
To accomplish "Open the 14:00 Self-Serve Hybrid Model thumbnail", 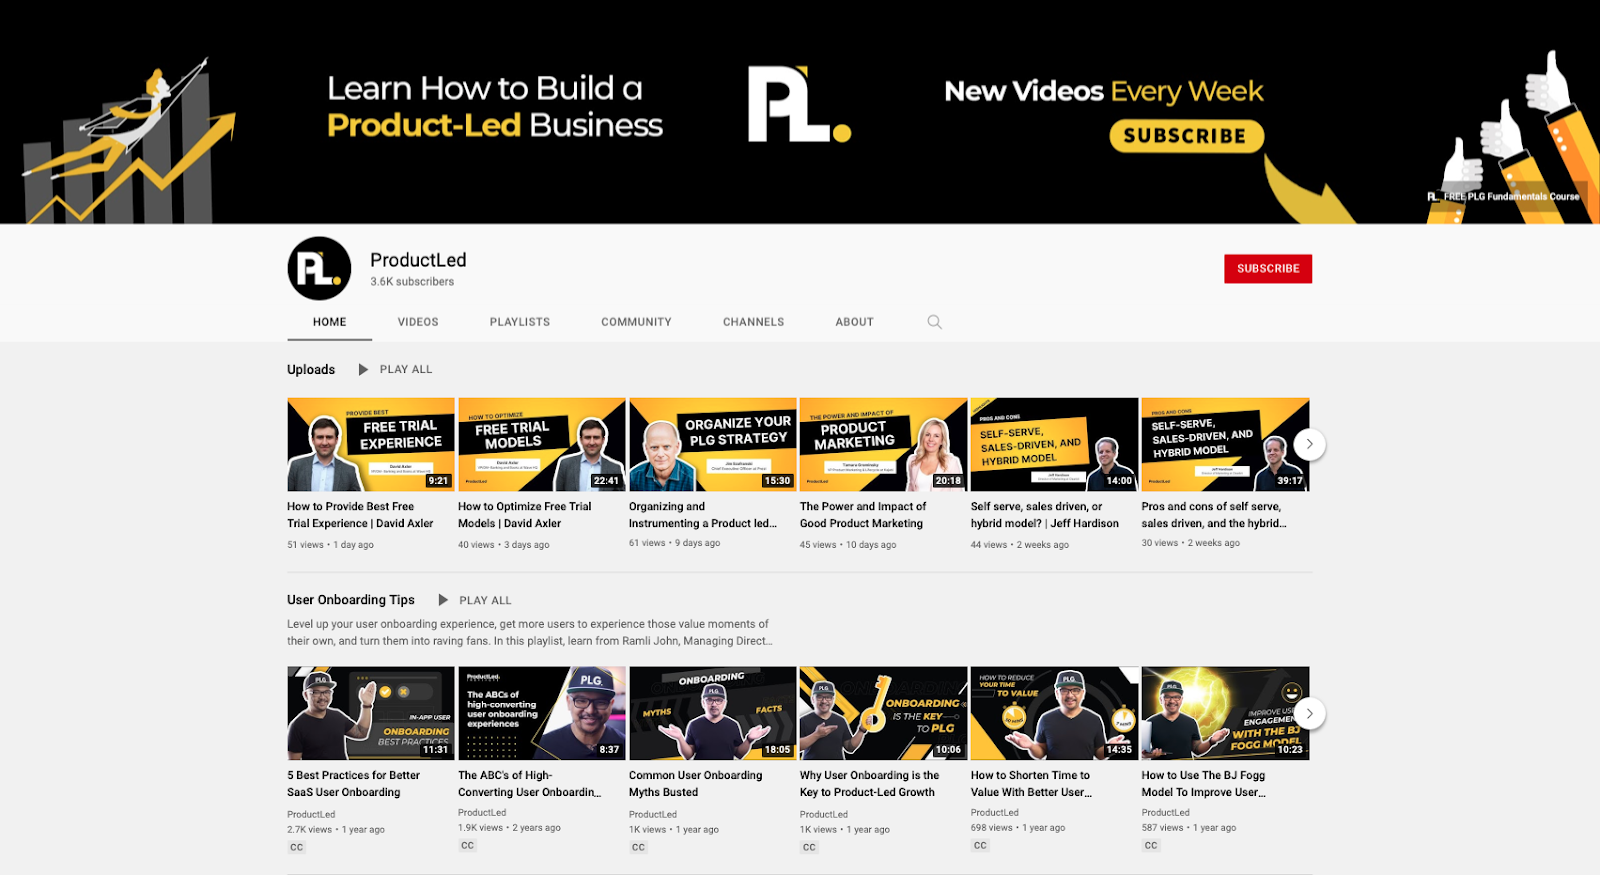I will (1054, 444).
